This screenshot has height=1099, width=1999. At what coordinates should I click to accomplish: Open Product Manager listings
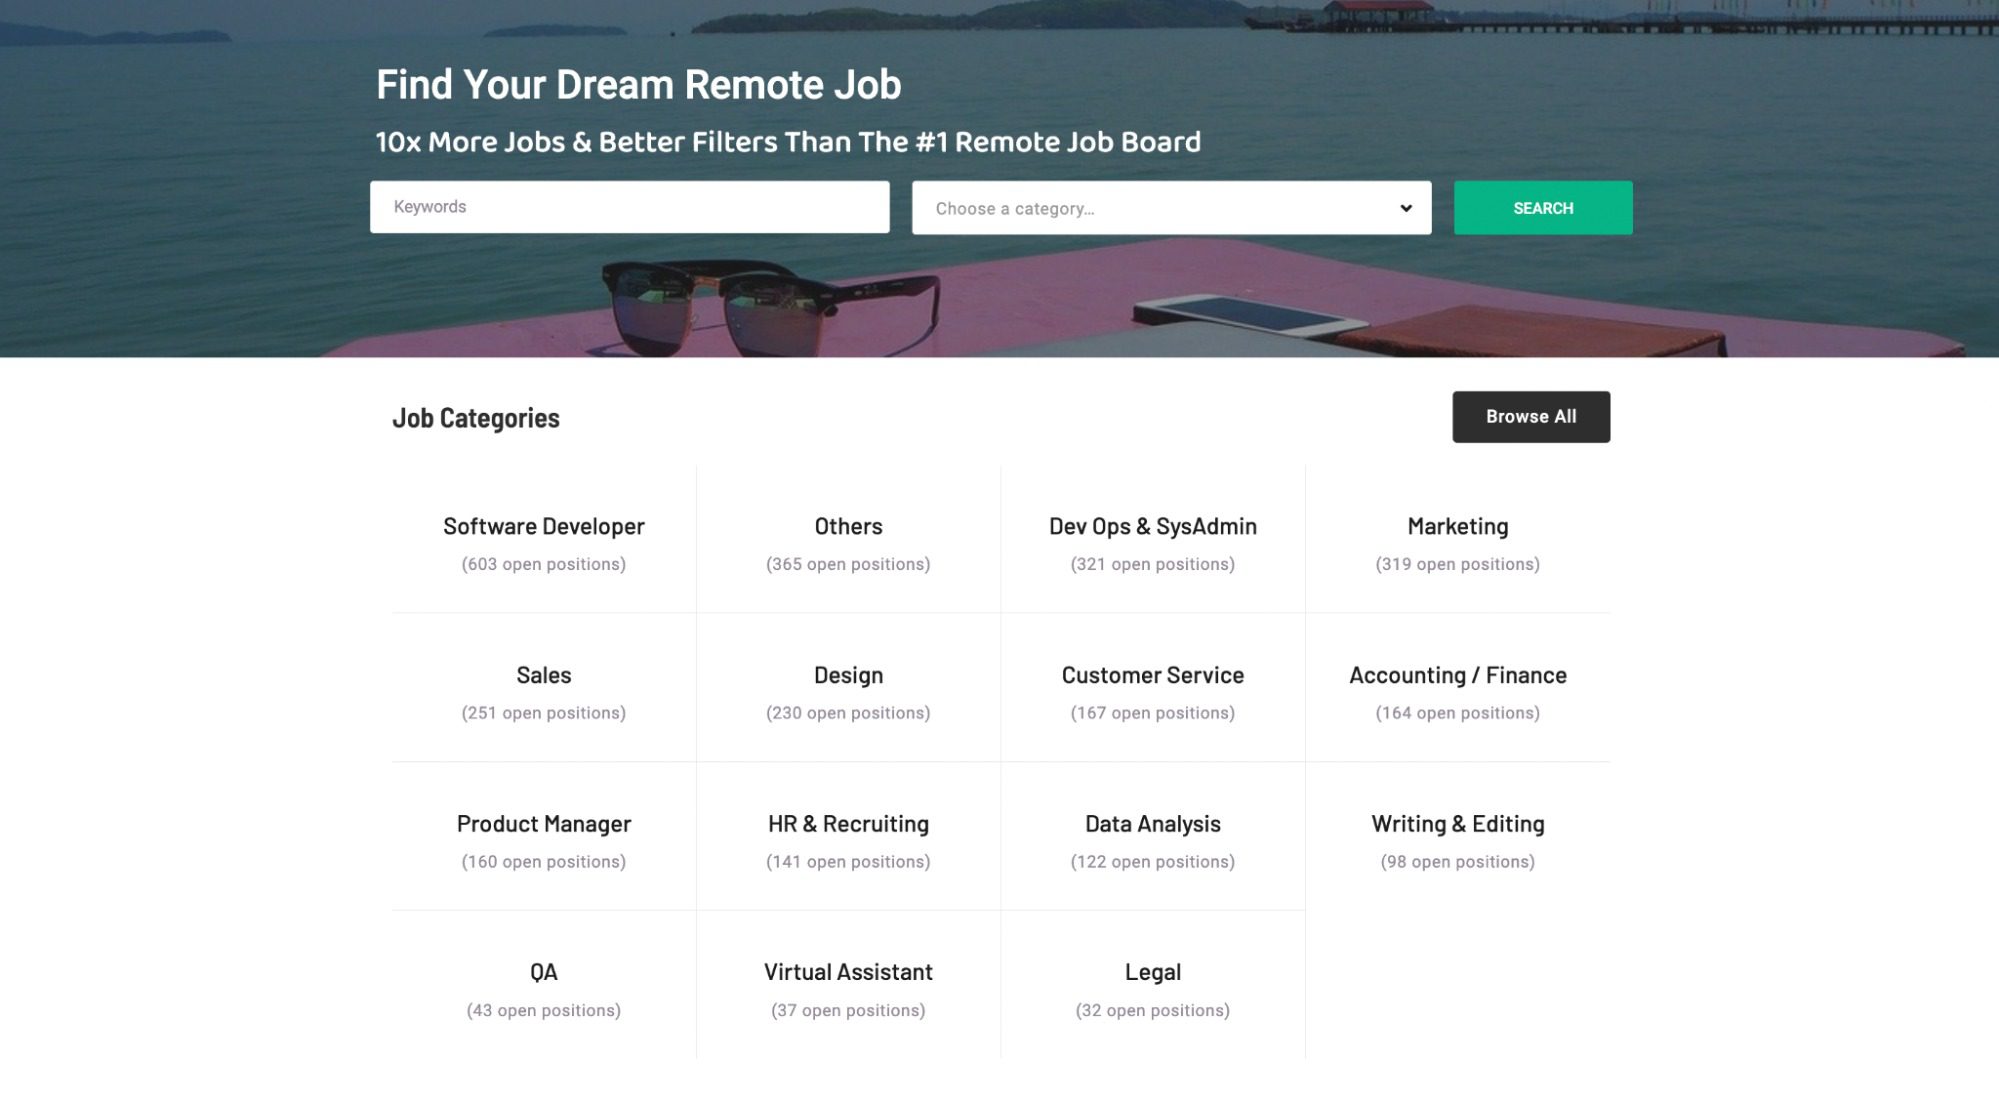pos(543,823)
